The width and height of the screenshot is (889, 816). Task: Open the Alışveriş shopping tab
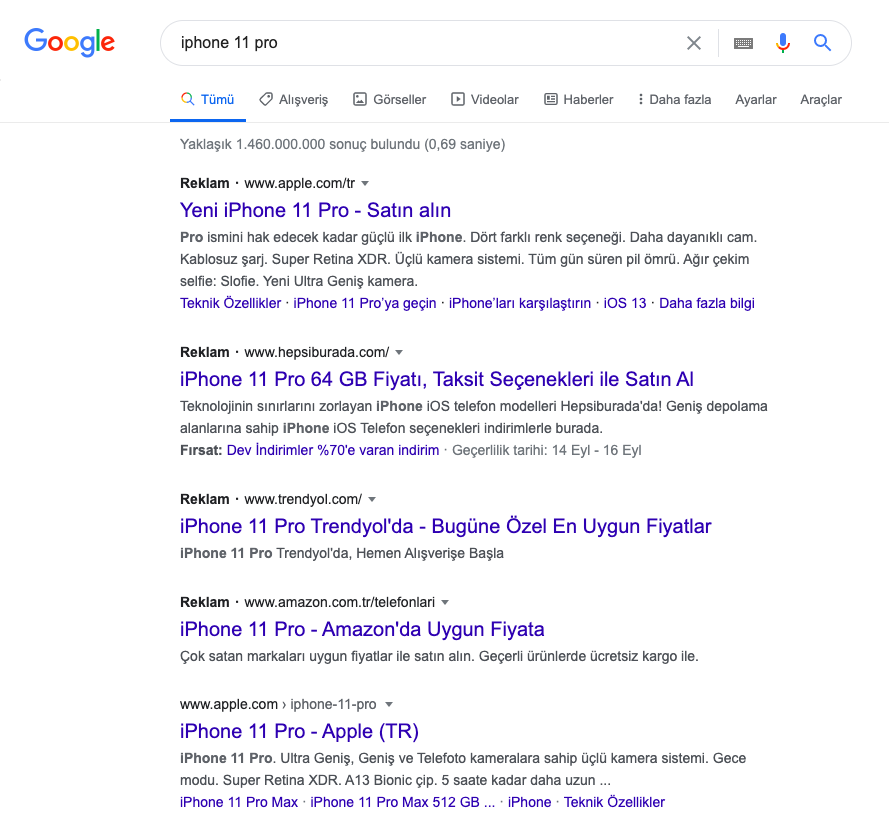tap(293, 99)
